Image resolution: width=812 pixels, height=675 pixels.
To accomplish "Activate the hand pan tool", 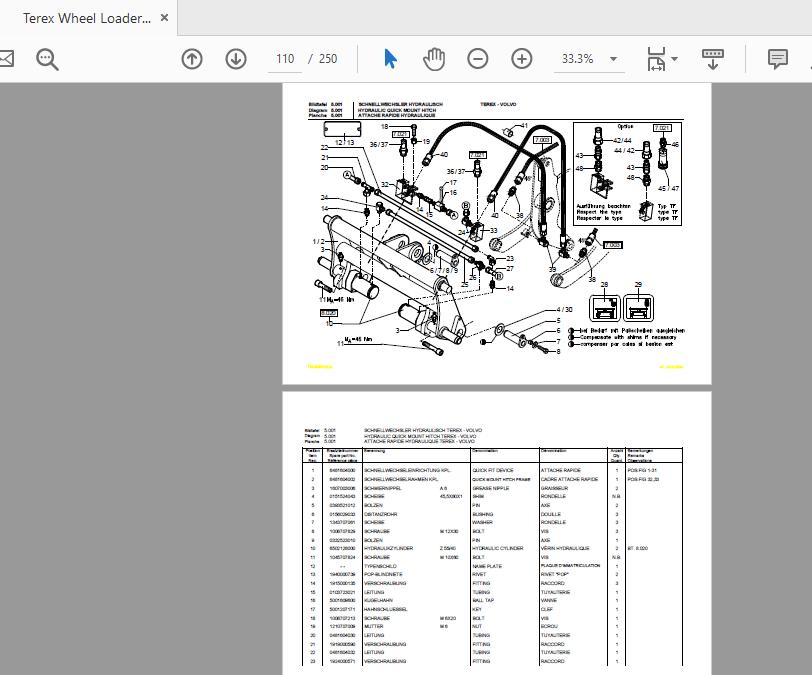I will tap(434, 59).
